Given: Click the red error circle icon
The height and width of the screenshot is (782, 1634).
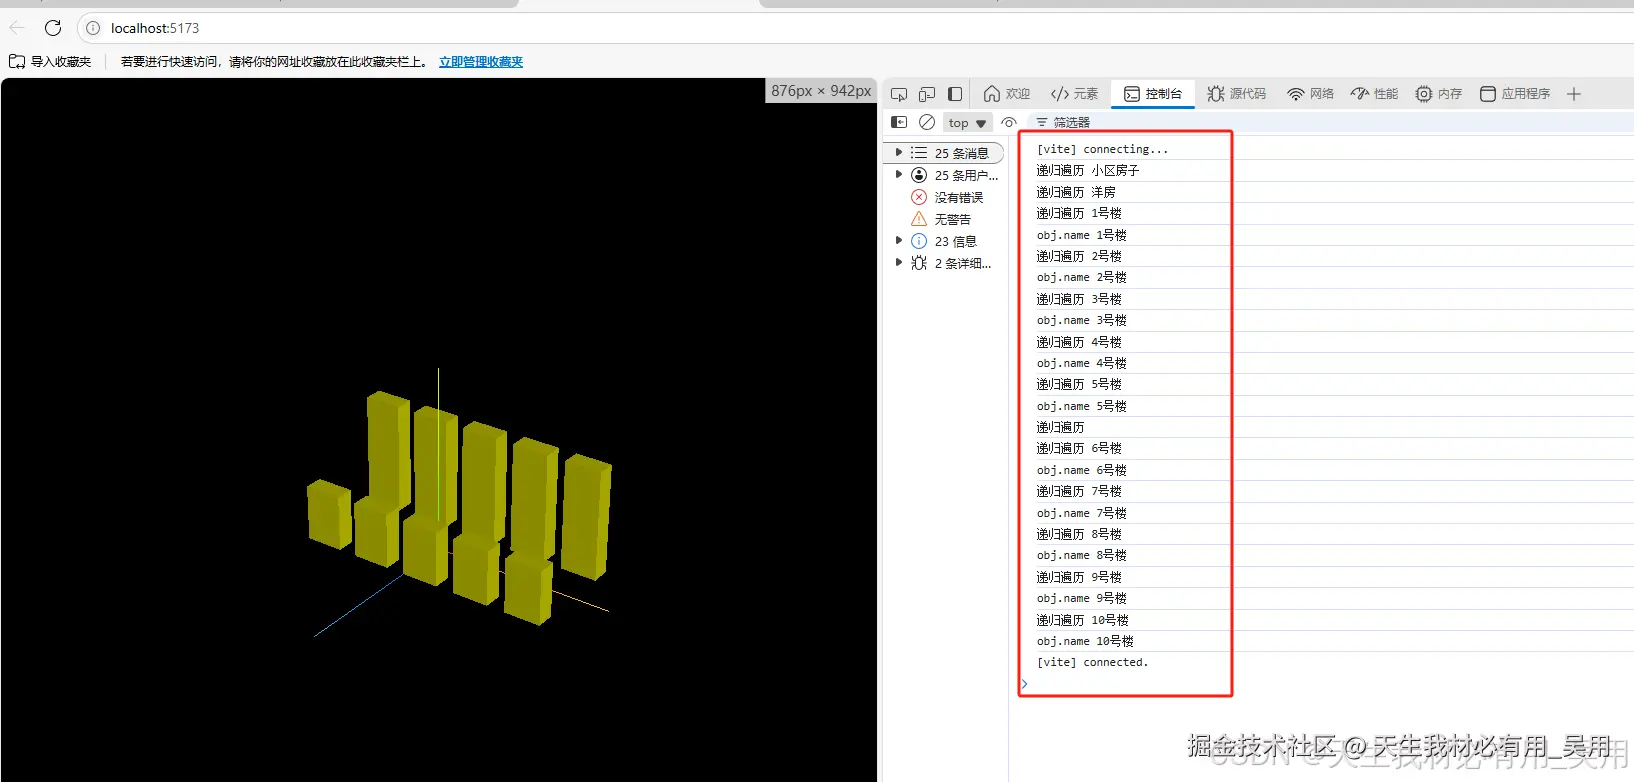Looking at the screenshot, I should [x=919, y=197].
